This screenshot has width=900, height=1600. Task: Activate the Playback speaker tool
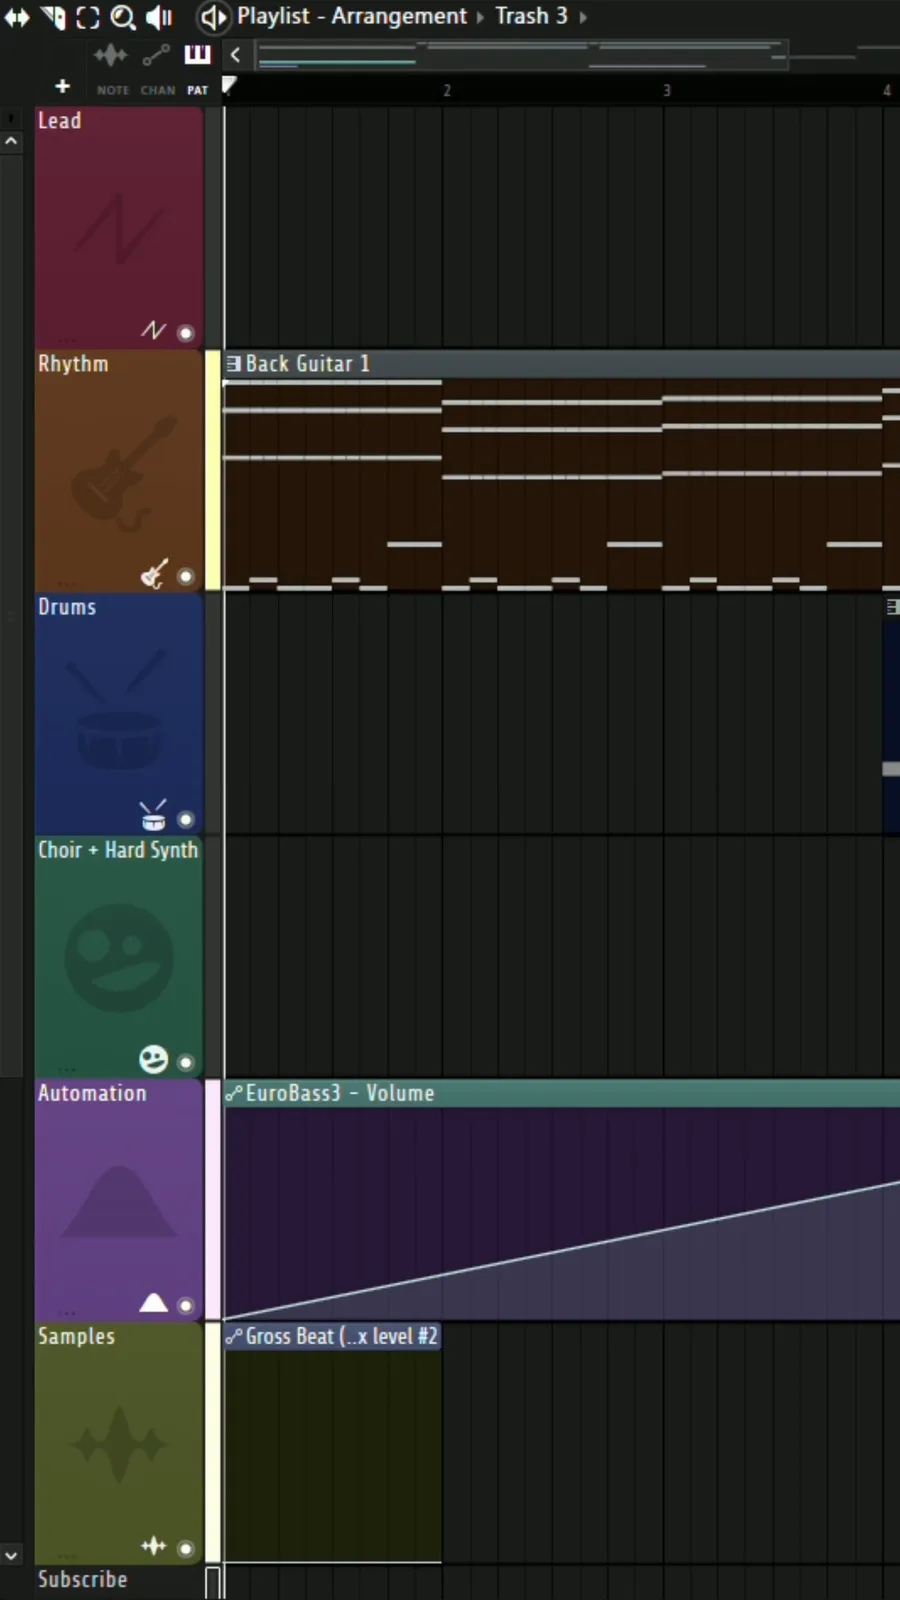click(x=159, y=17)
